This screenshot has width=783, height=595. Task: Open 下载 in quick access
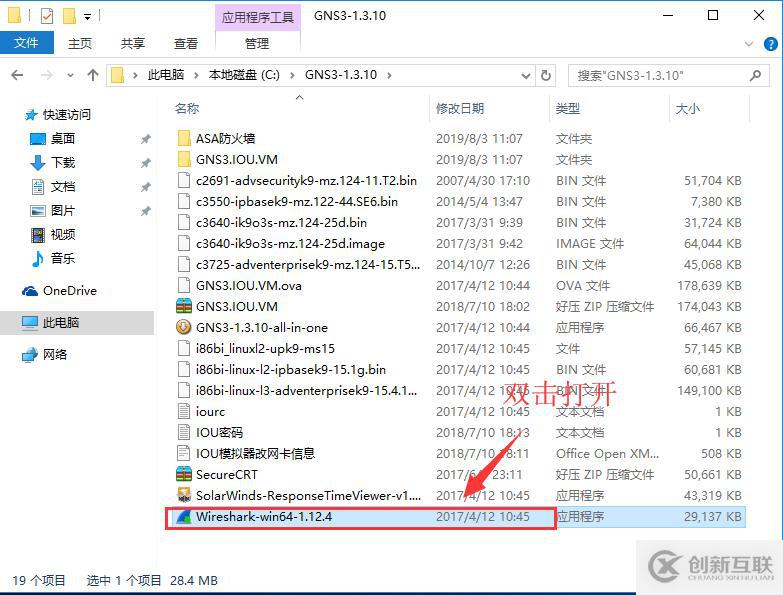point(62,162)
